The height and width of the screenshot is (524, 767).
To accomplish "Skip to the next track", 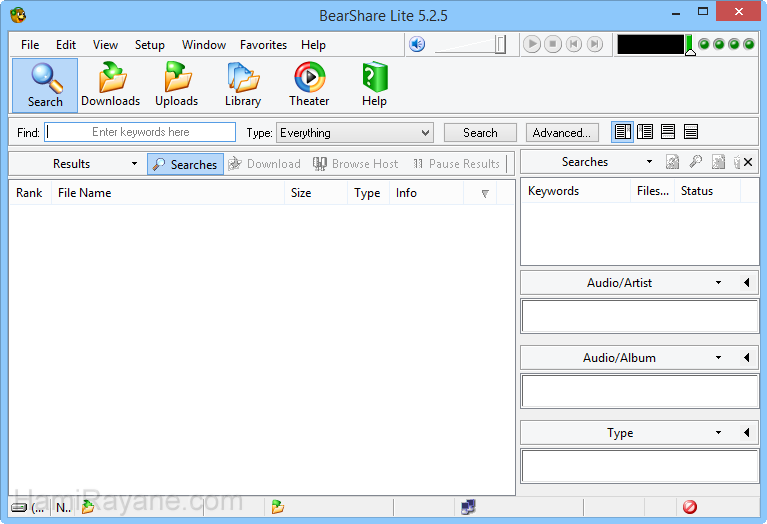I will tap(595, 44).
